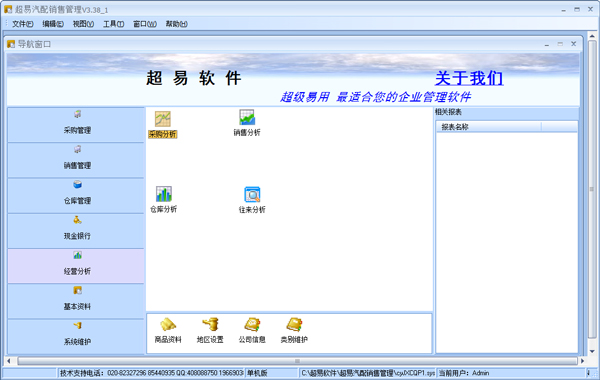
Task: Click the 超易软件 banner title
Action: (x=194, y=78)
